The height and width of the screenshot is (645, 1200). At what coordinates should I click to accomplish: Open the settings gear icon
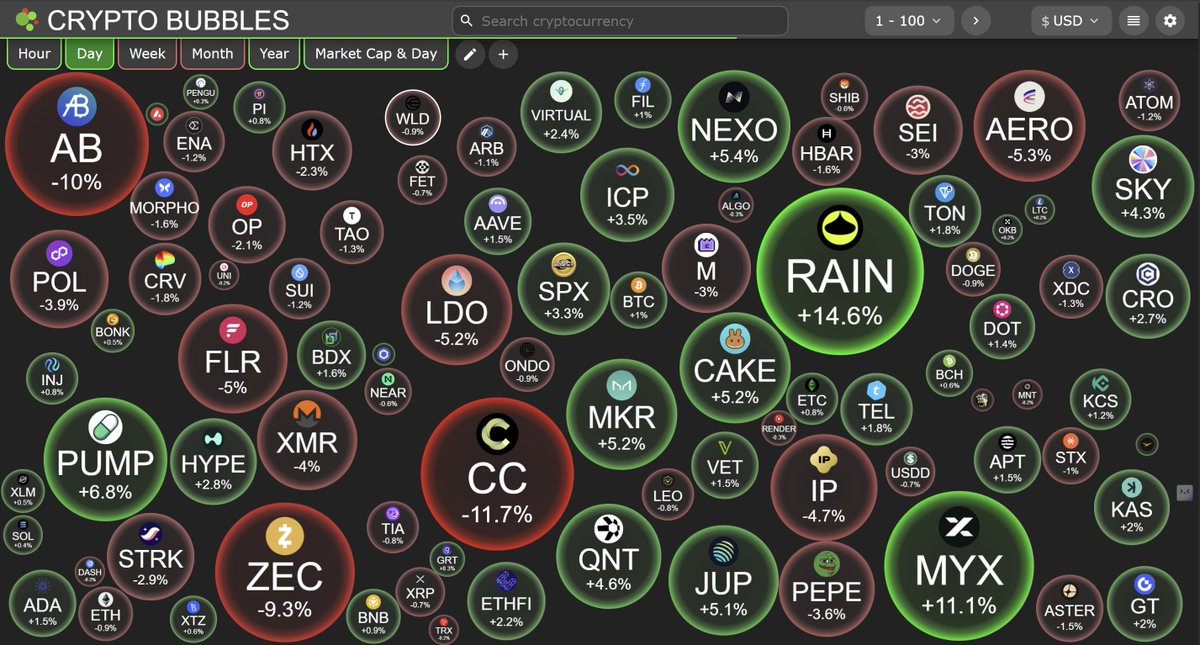1169,20
